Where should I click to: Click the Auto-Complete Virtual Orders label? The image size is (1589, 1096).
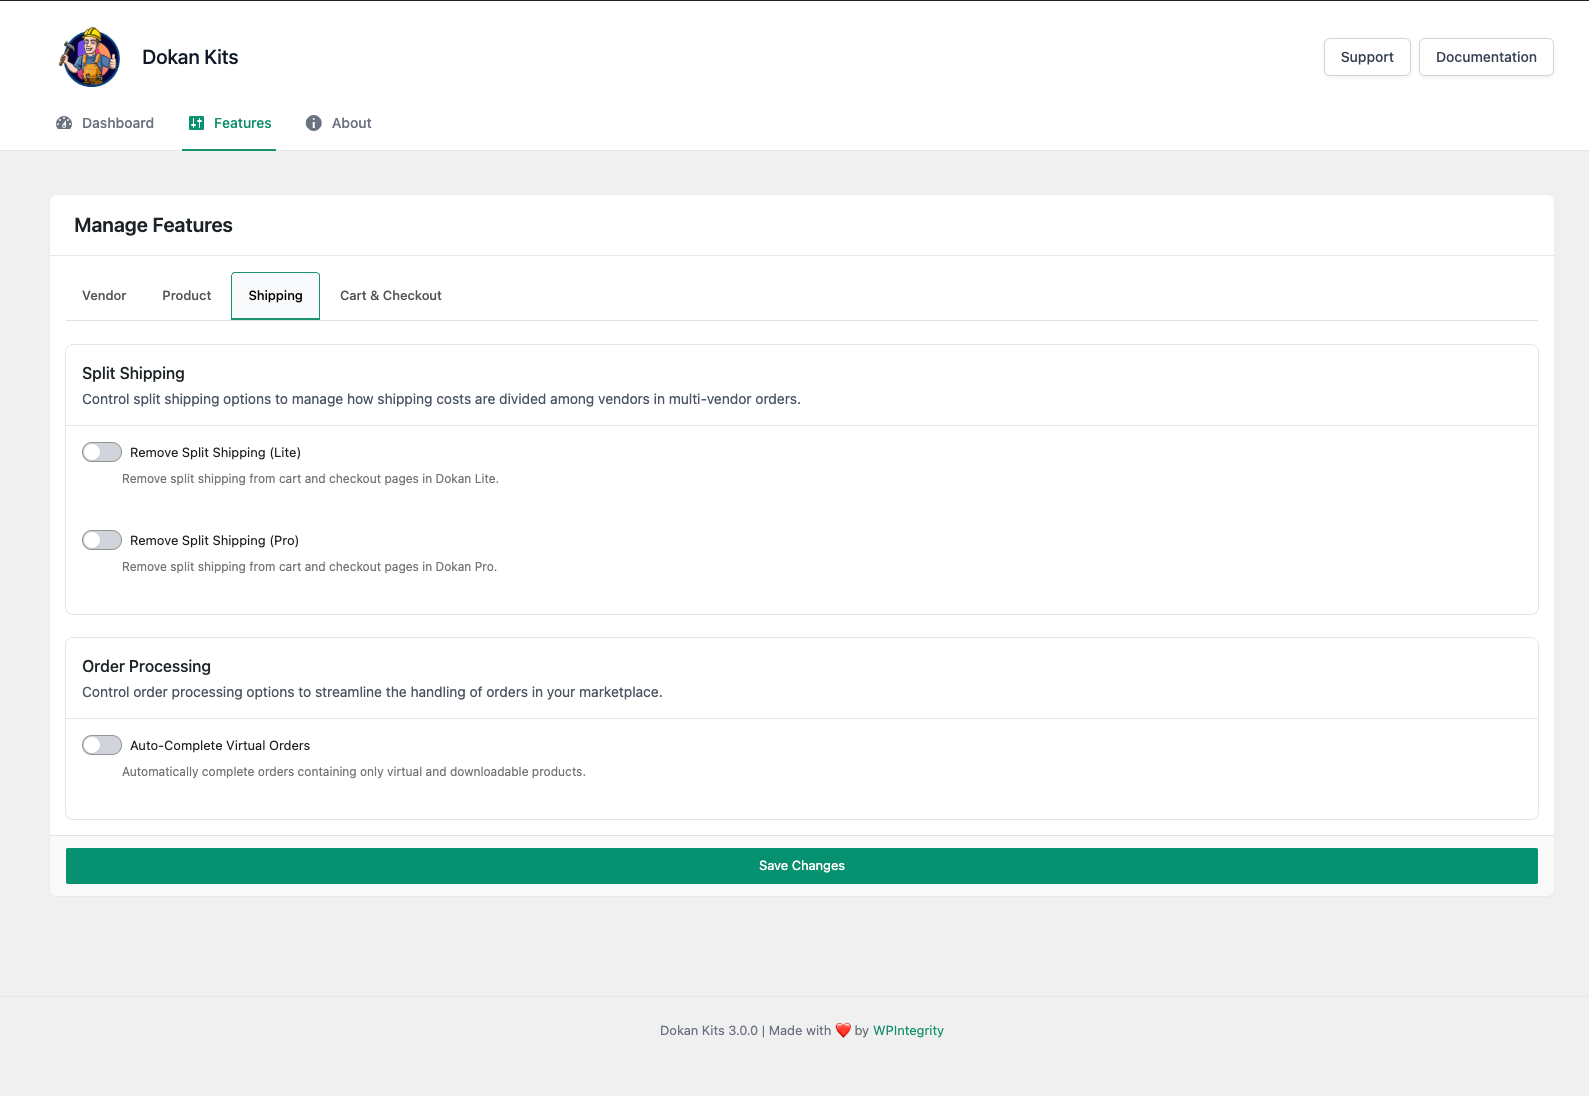[x=220, y=745]
